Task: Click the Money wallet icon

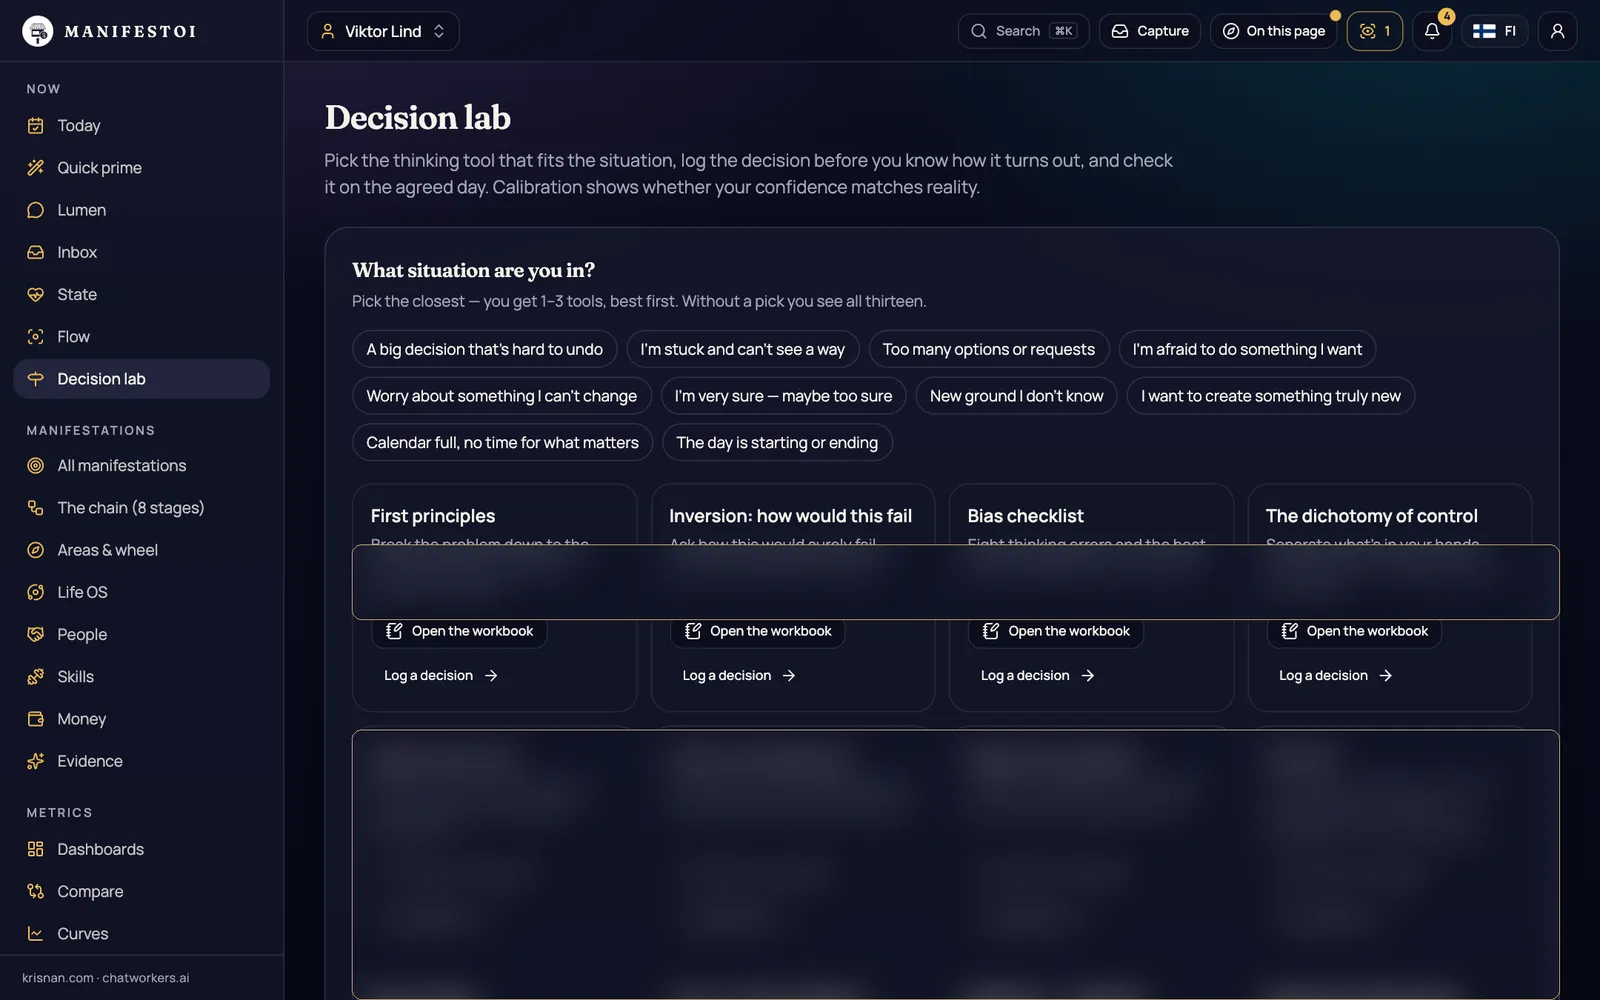Action: (36, 719)
